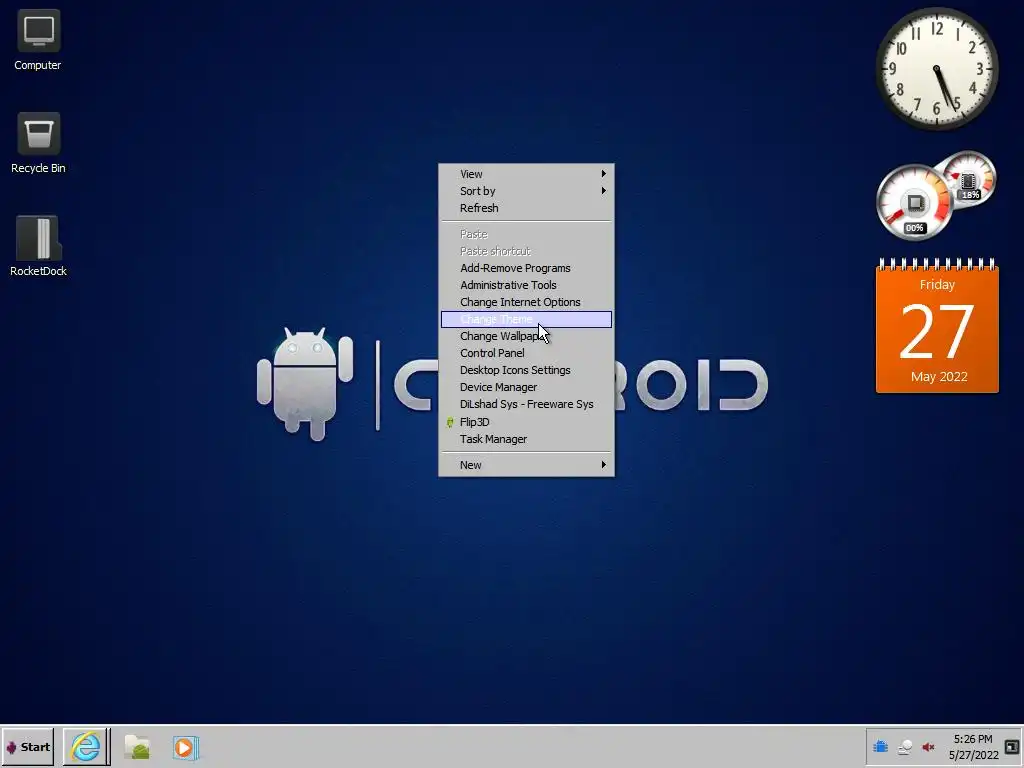Select Change Internet Options
Viewport: 1024px width, 768px height.
click(526, 302)
